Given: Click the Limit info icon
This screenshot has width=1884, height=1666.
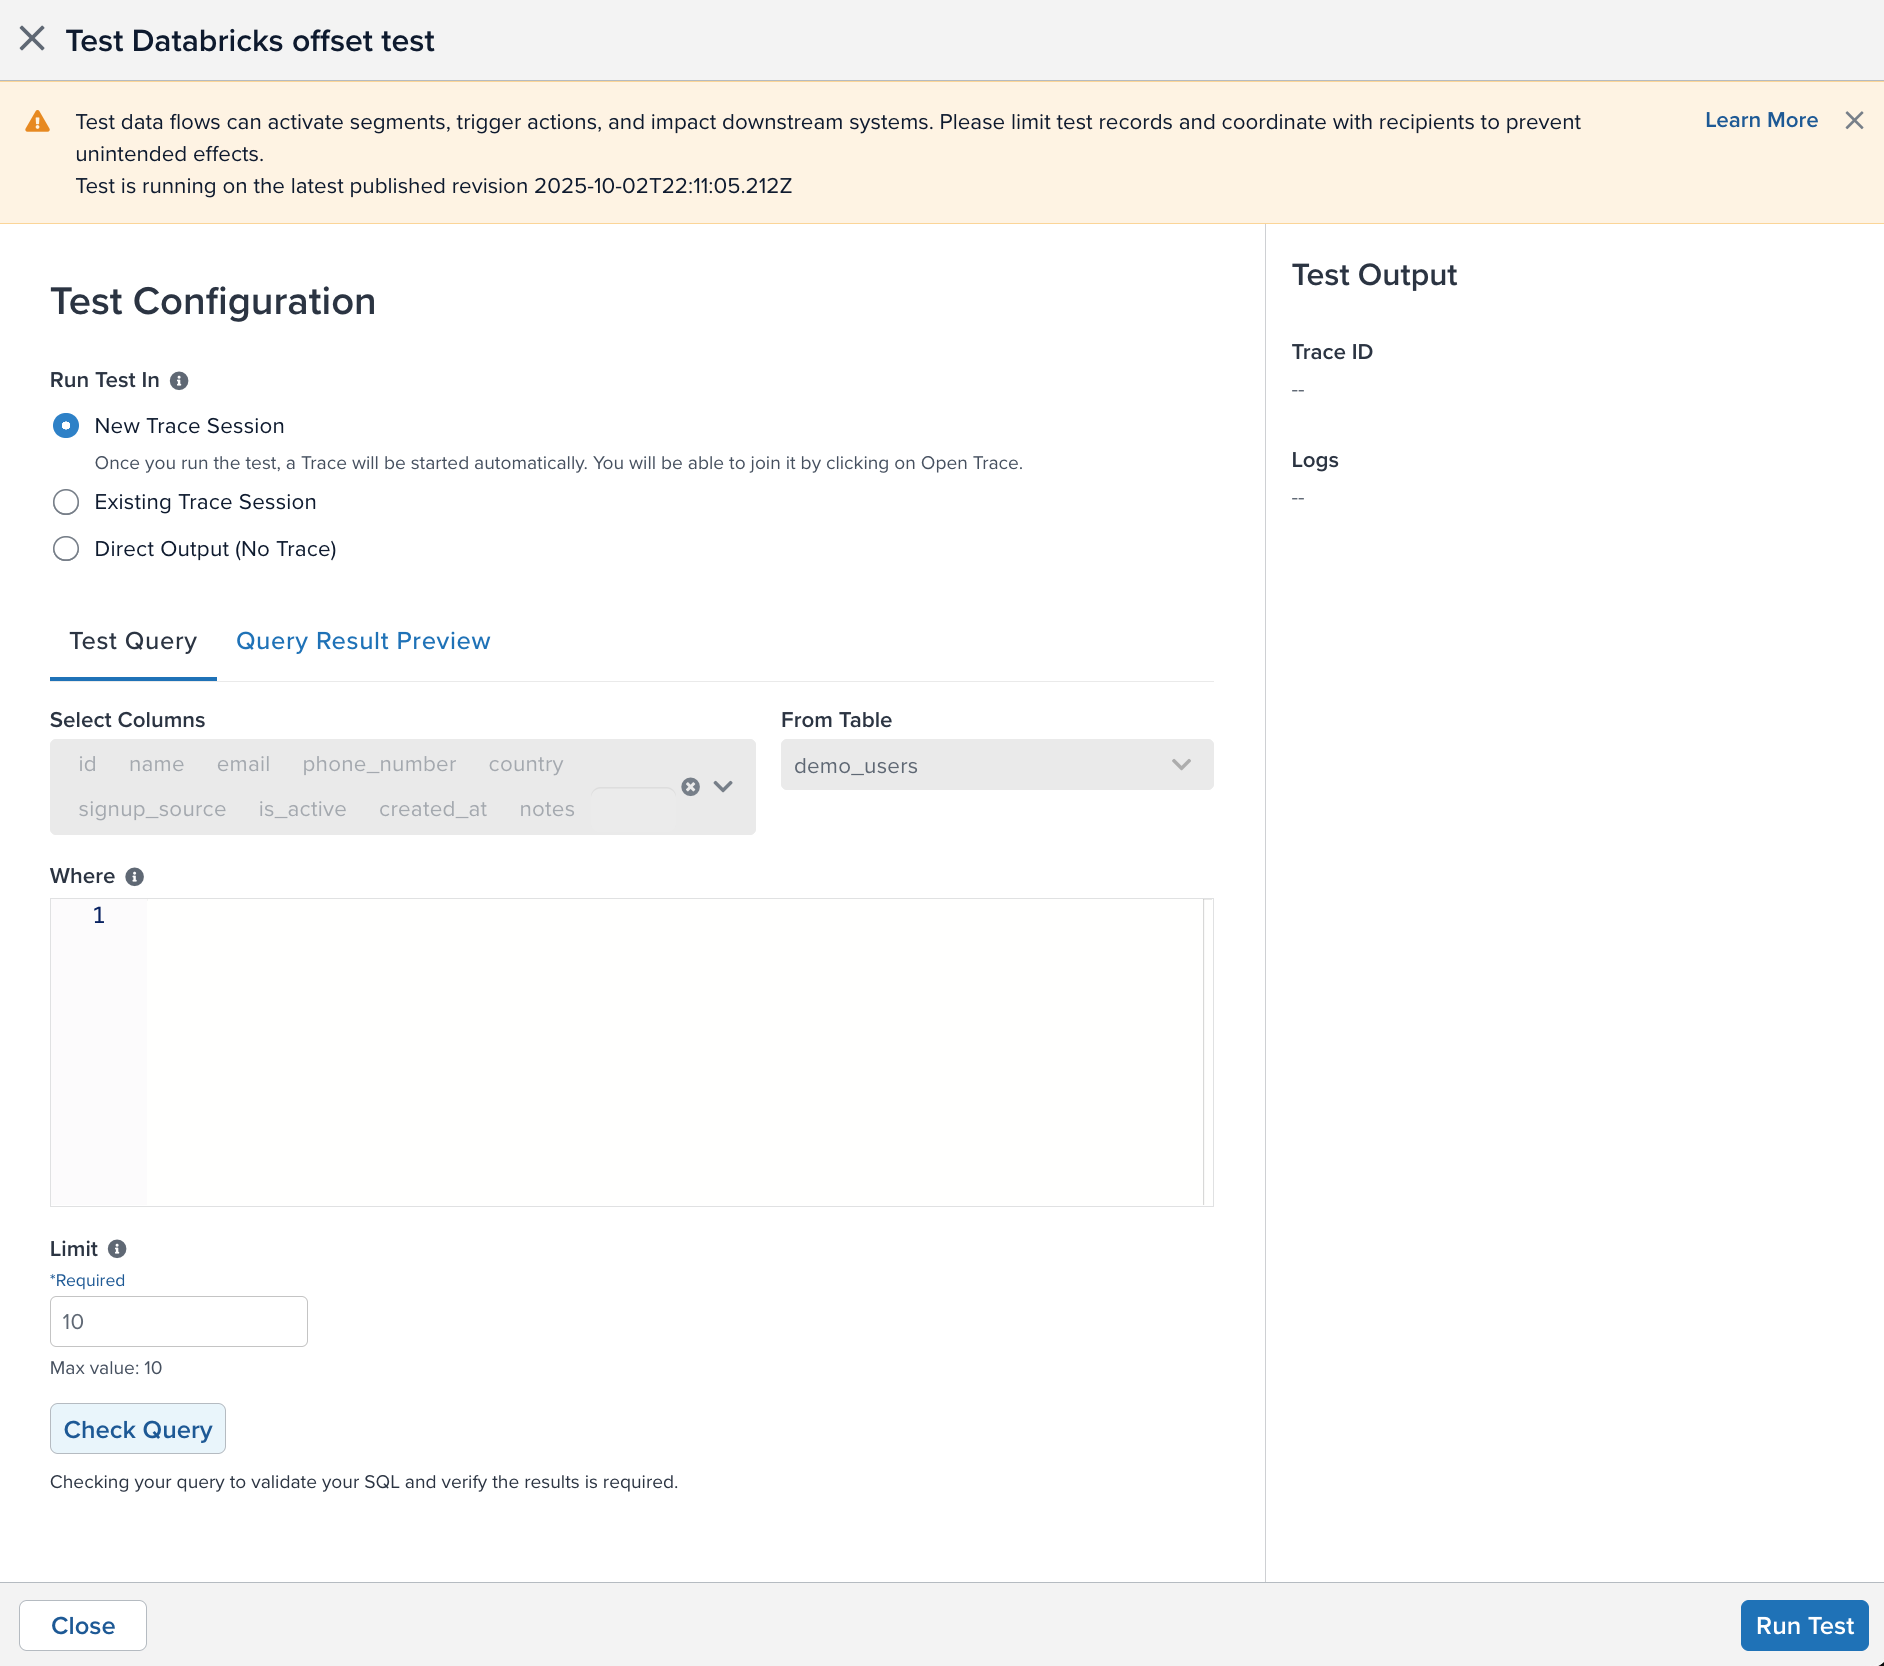Looking at the screenshot, I should click(x=117, y=1249).
